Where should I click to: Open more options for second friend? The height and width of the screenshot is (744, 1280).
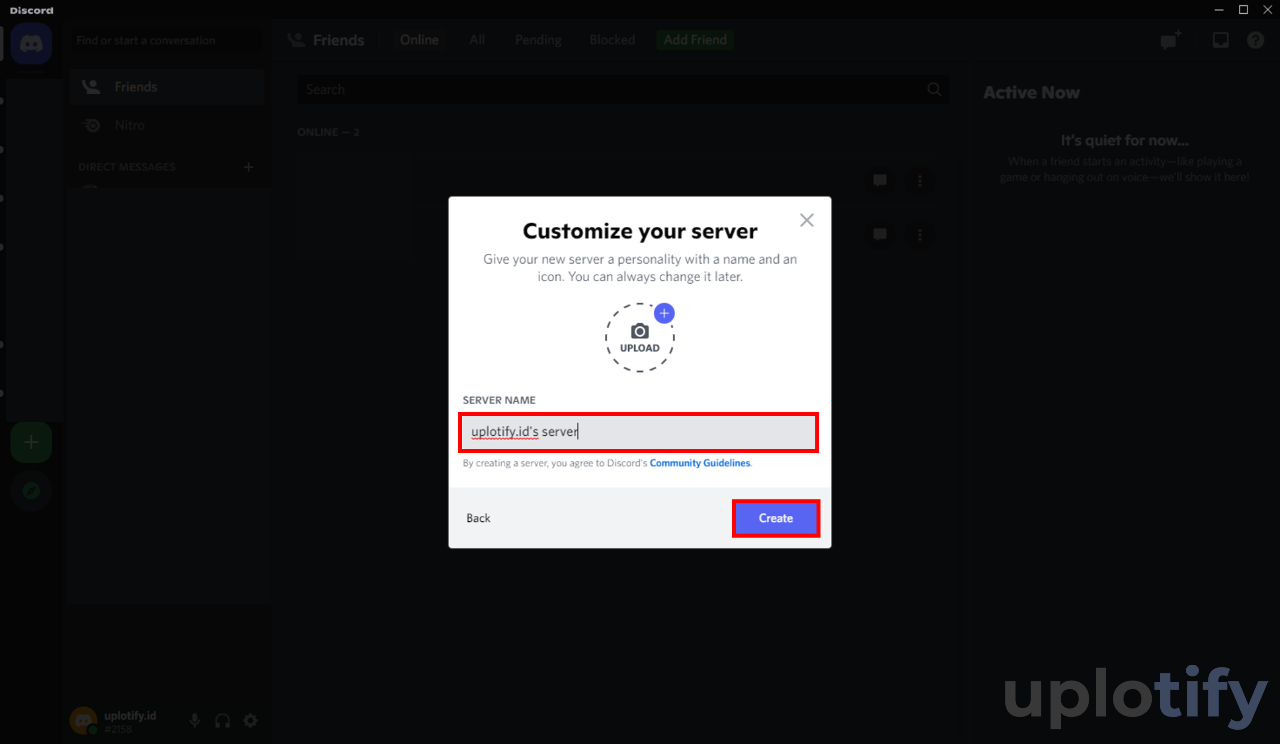pos(920,235)
